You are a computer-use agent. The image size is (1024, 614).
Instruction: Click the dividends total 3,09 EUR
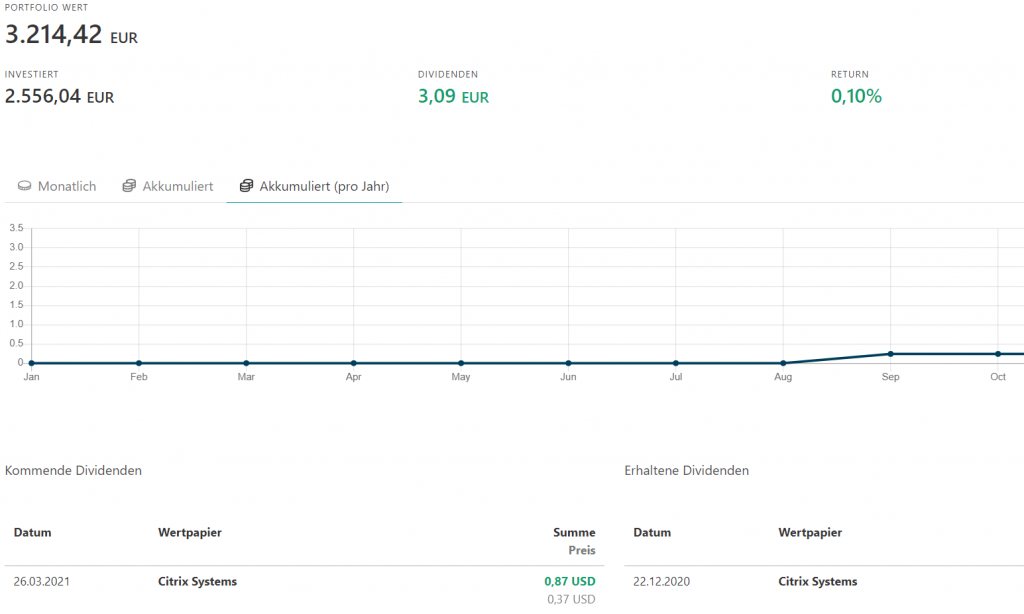point(453,97)
